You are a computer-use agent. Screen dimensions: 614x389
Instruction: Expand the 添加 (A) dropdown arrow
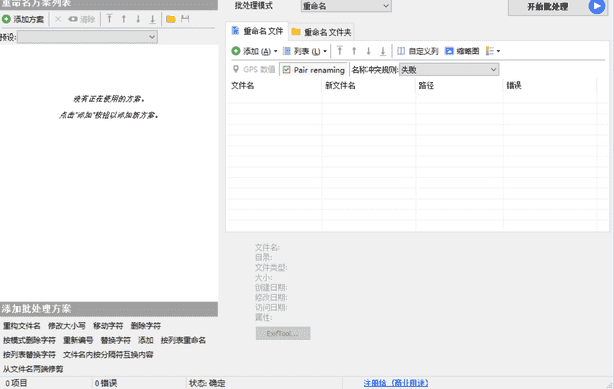(x=276, y=51)
